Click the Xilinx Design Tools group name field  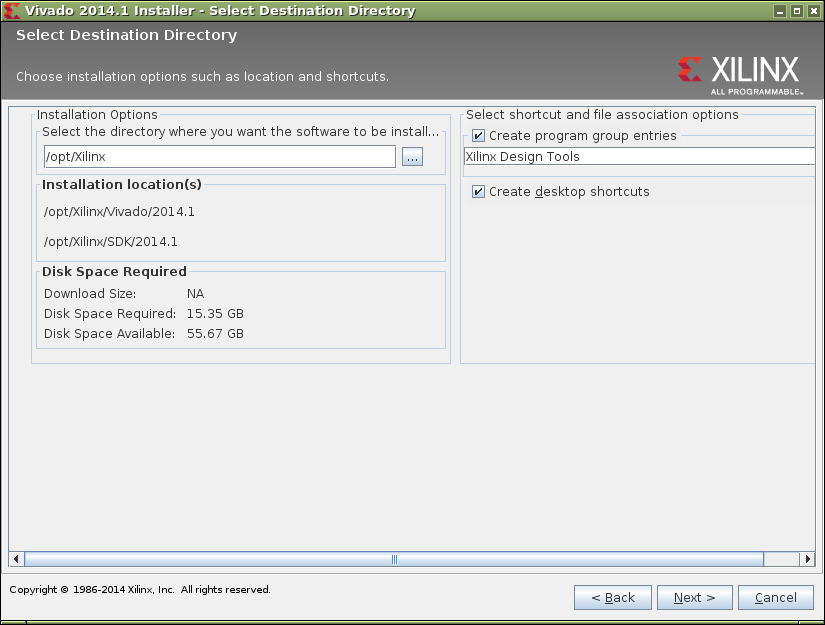click(x=639, y=157)
